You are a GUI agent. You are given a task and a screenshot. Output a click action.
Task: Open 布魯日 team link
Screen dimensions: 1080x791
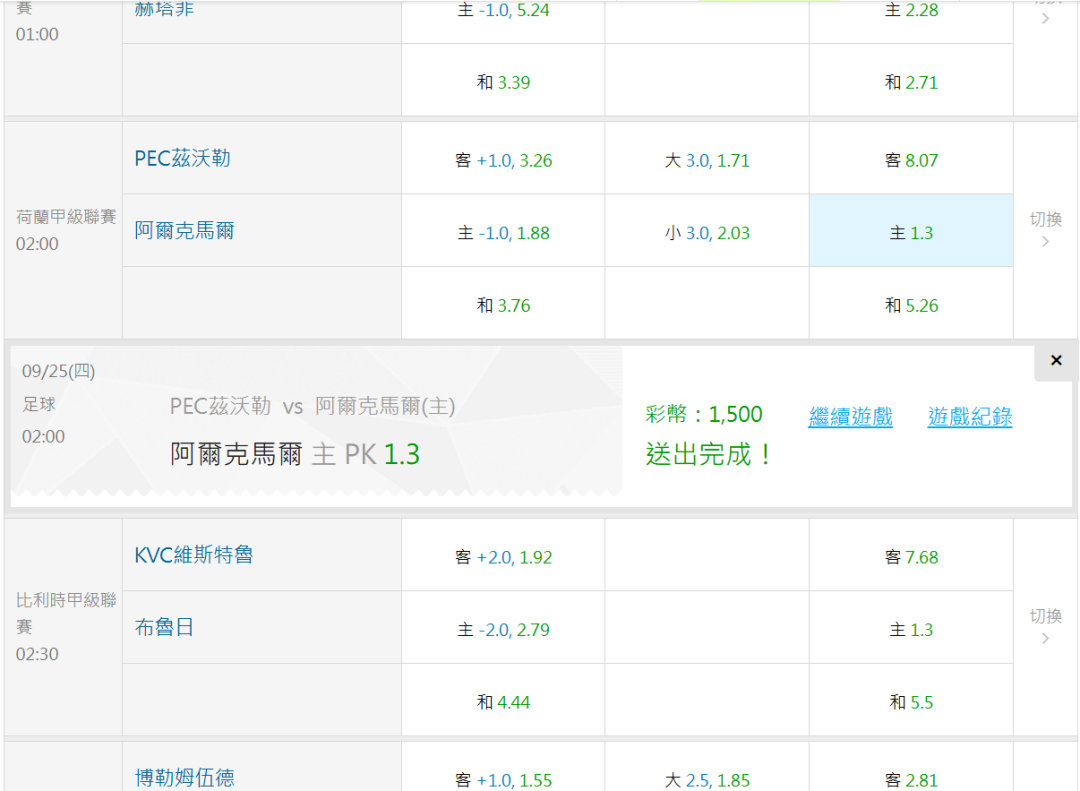click(x=165, y=628)
